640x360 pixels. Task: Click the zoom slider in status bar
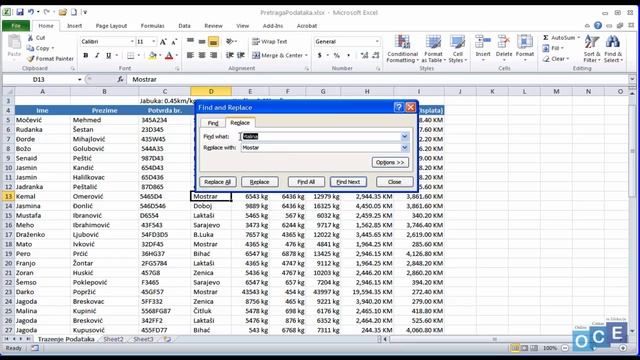click(x=594, y=348)
